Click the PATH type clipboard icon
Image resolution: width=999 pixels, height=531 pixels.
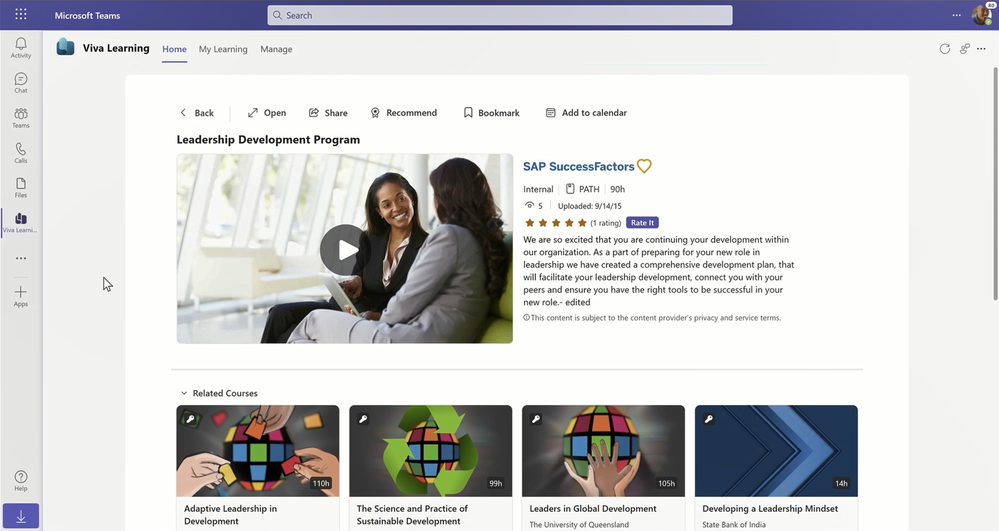[570, 189]
